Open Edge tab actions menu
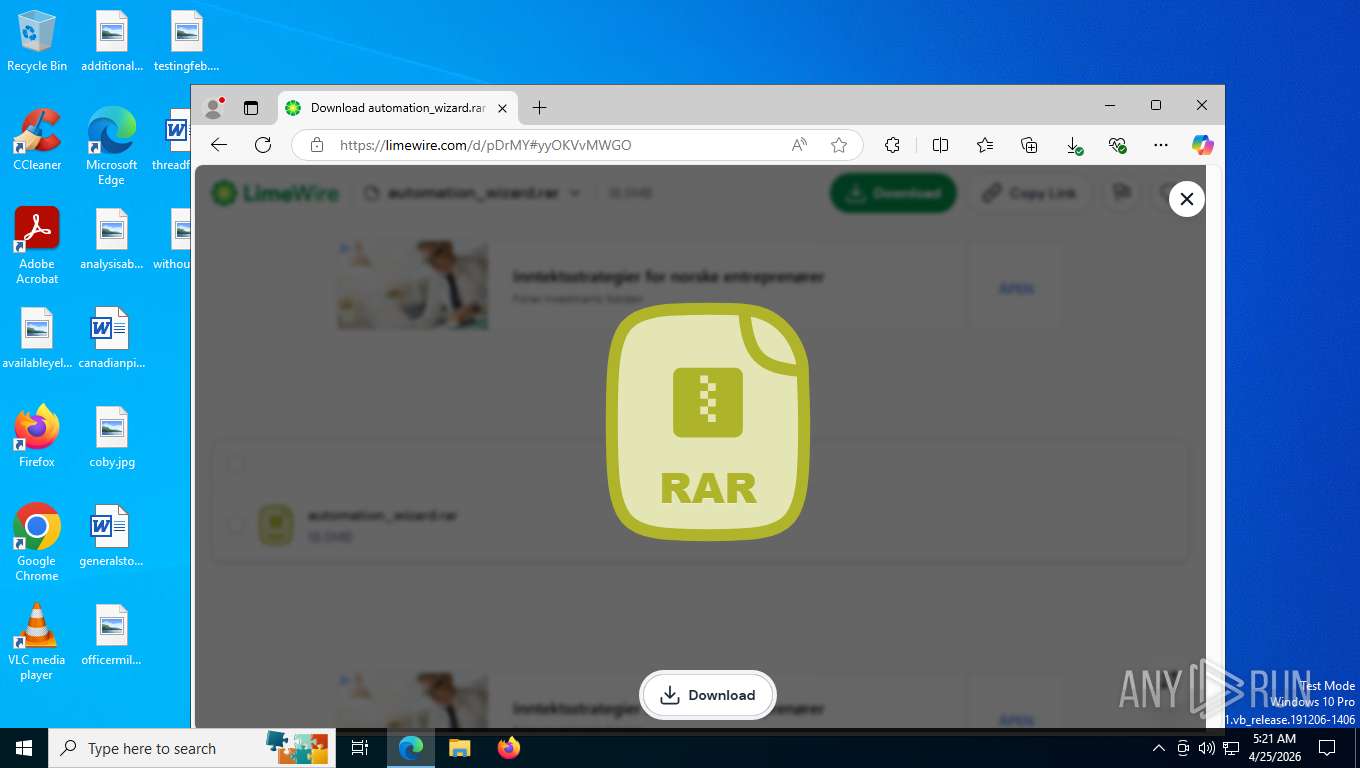This screenshot has height=768, width=1360. (x=251, y=107)
